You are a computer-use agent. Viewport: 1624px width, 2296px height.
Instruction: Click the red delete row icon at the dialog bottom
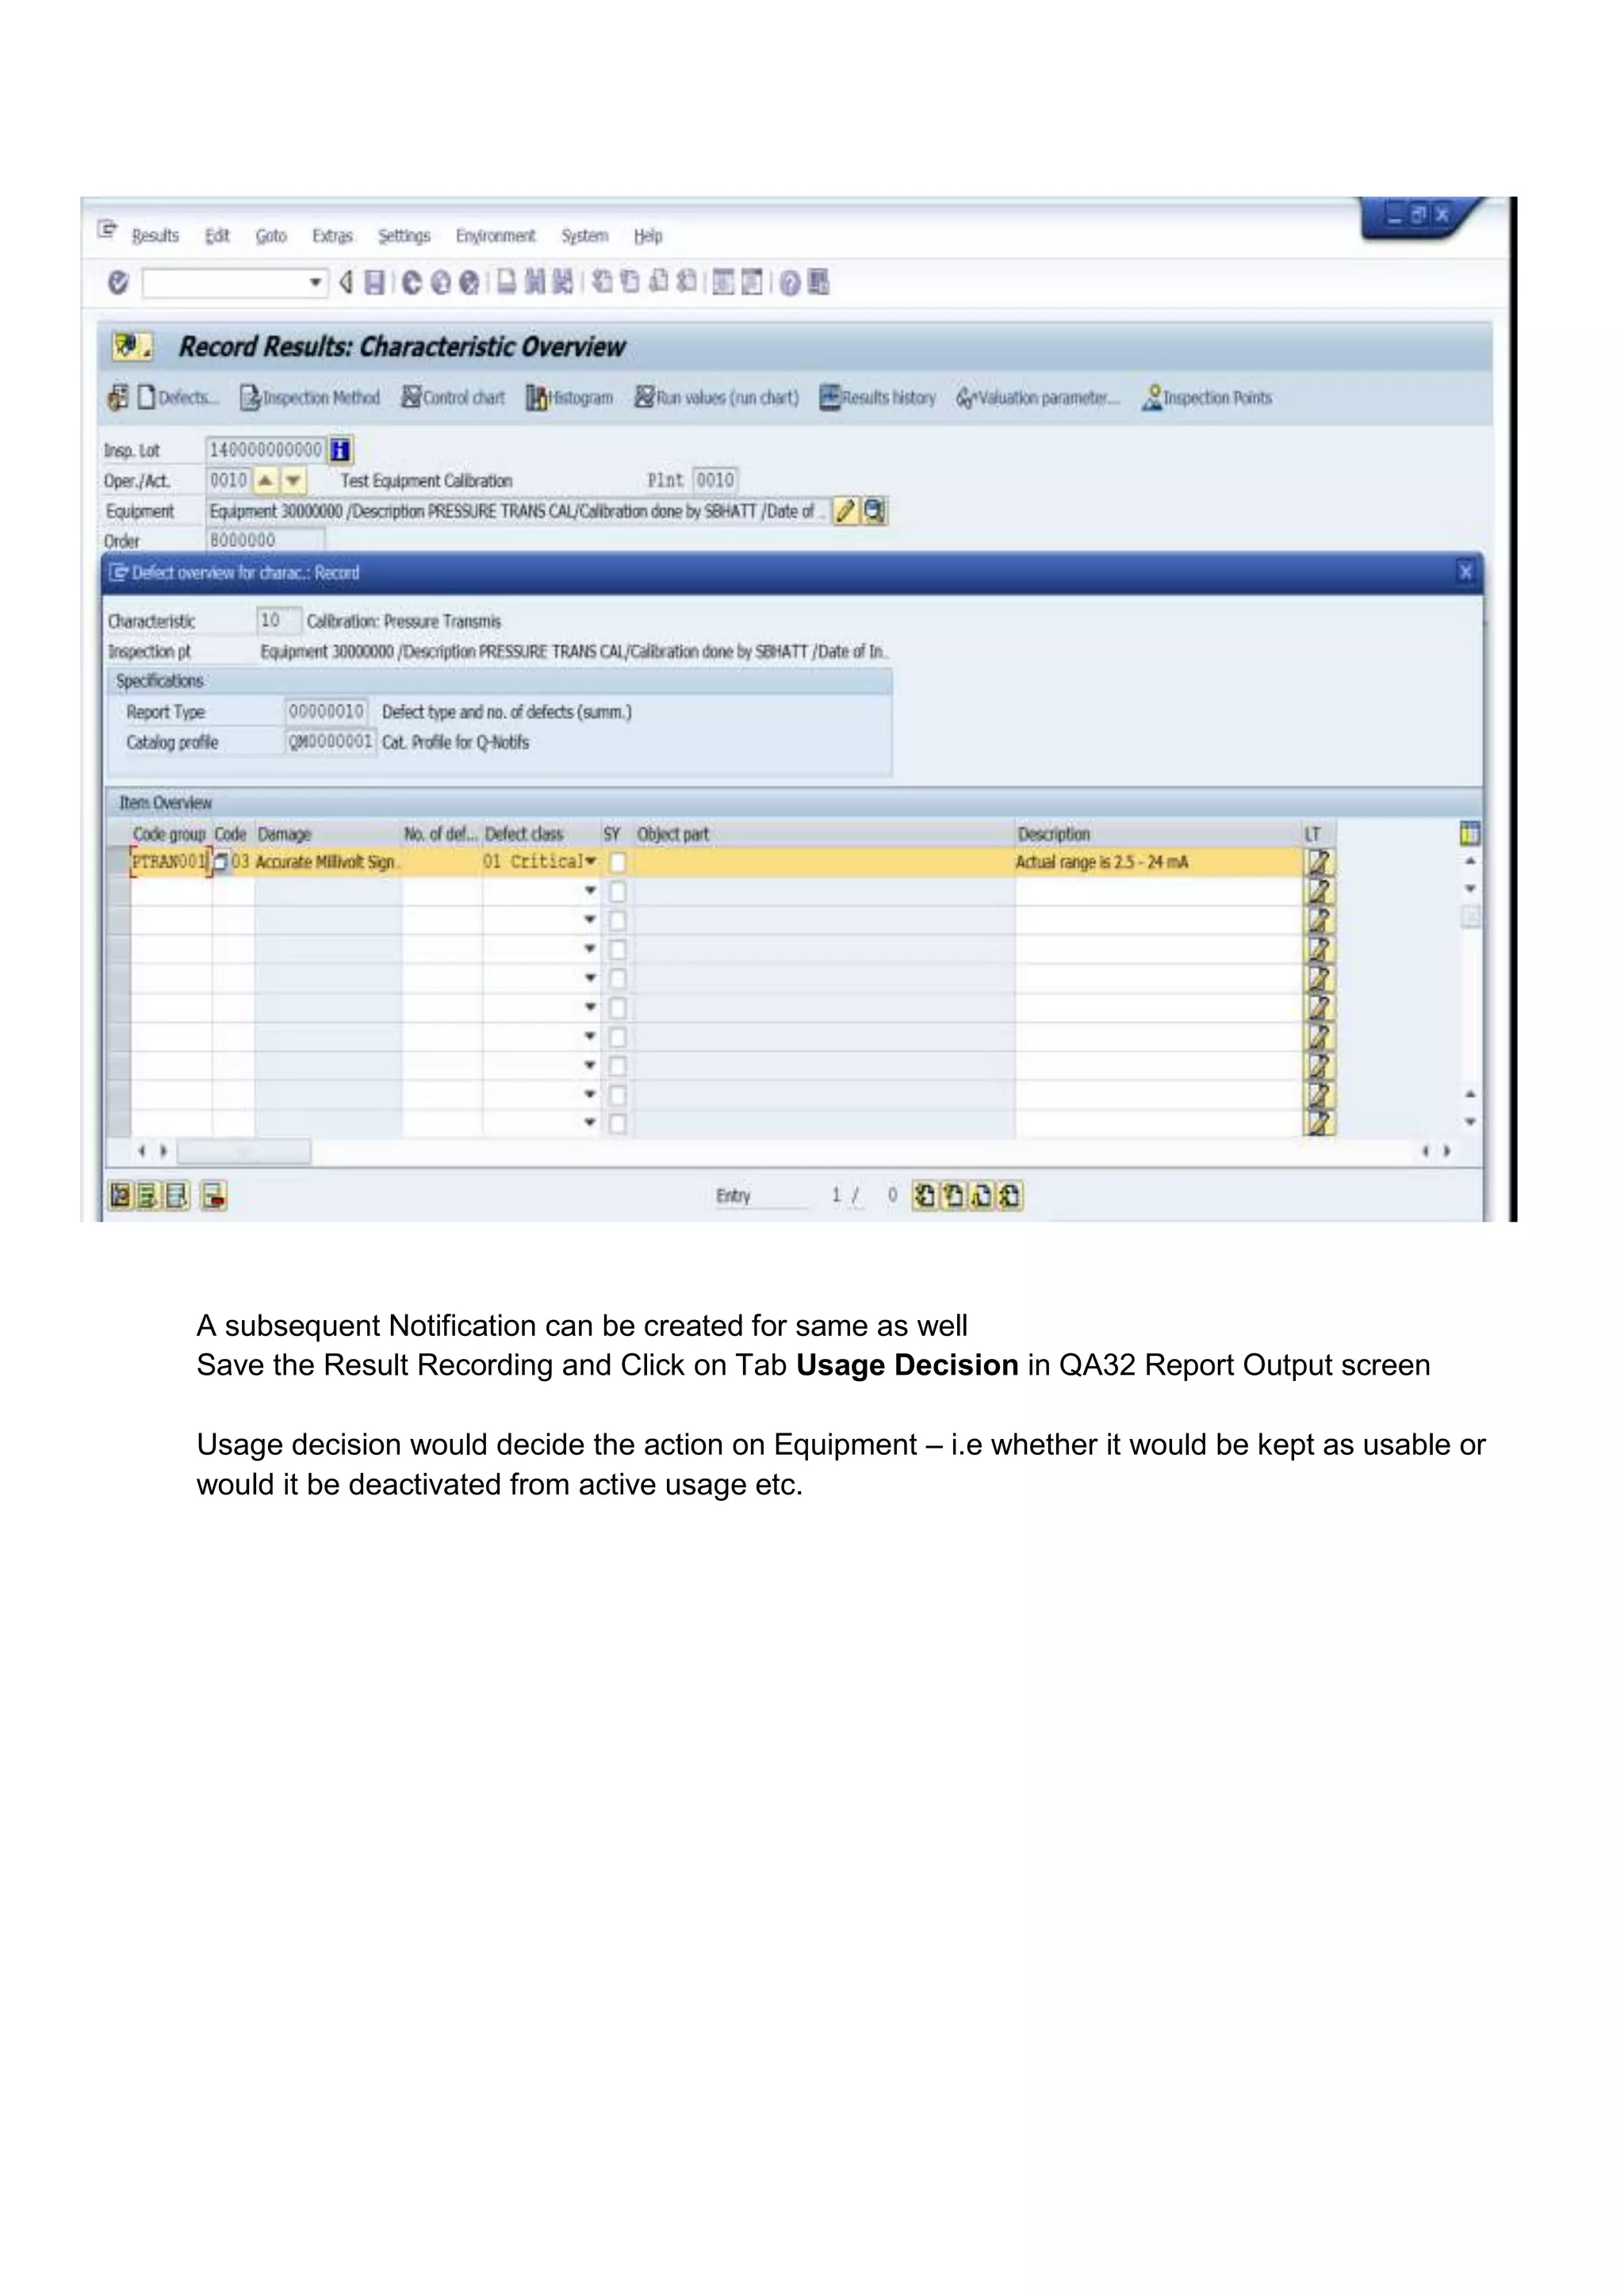(x=214, y=1195)
